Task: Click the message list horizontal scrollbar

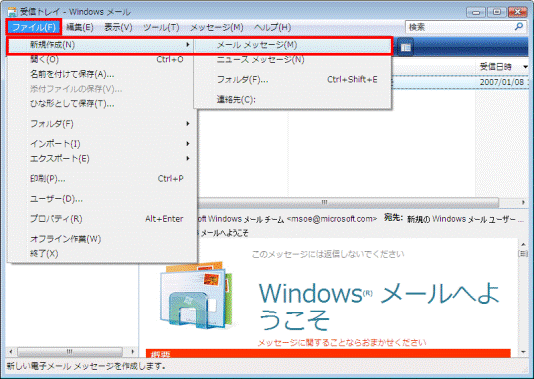Action: [x=349, y=202]
